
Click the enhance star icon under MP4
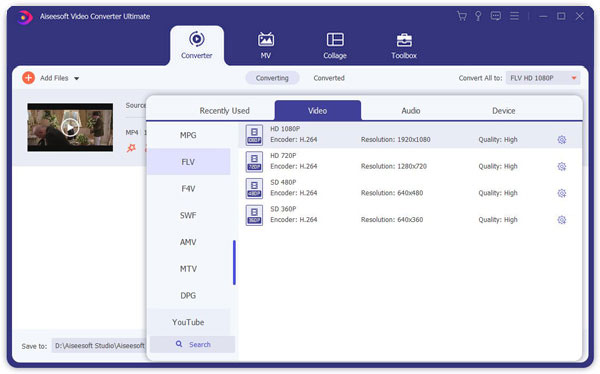coord(131,148)
